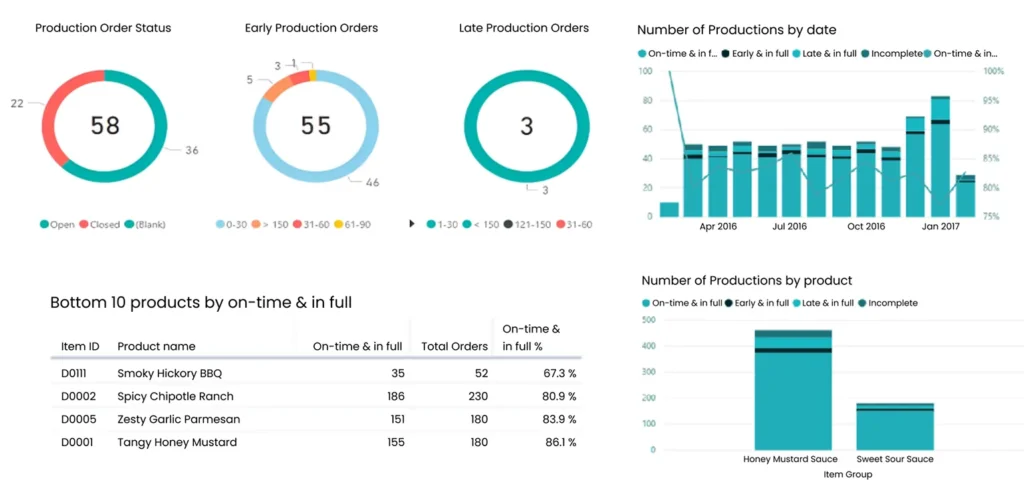Image resolution: width=1024 pixels, height=489 pixels.
Task: Click the Item ID column header
Action: coord(80,346)
